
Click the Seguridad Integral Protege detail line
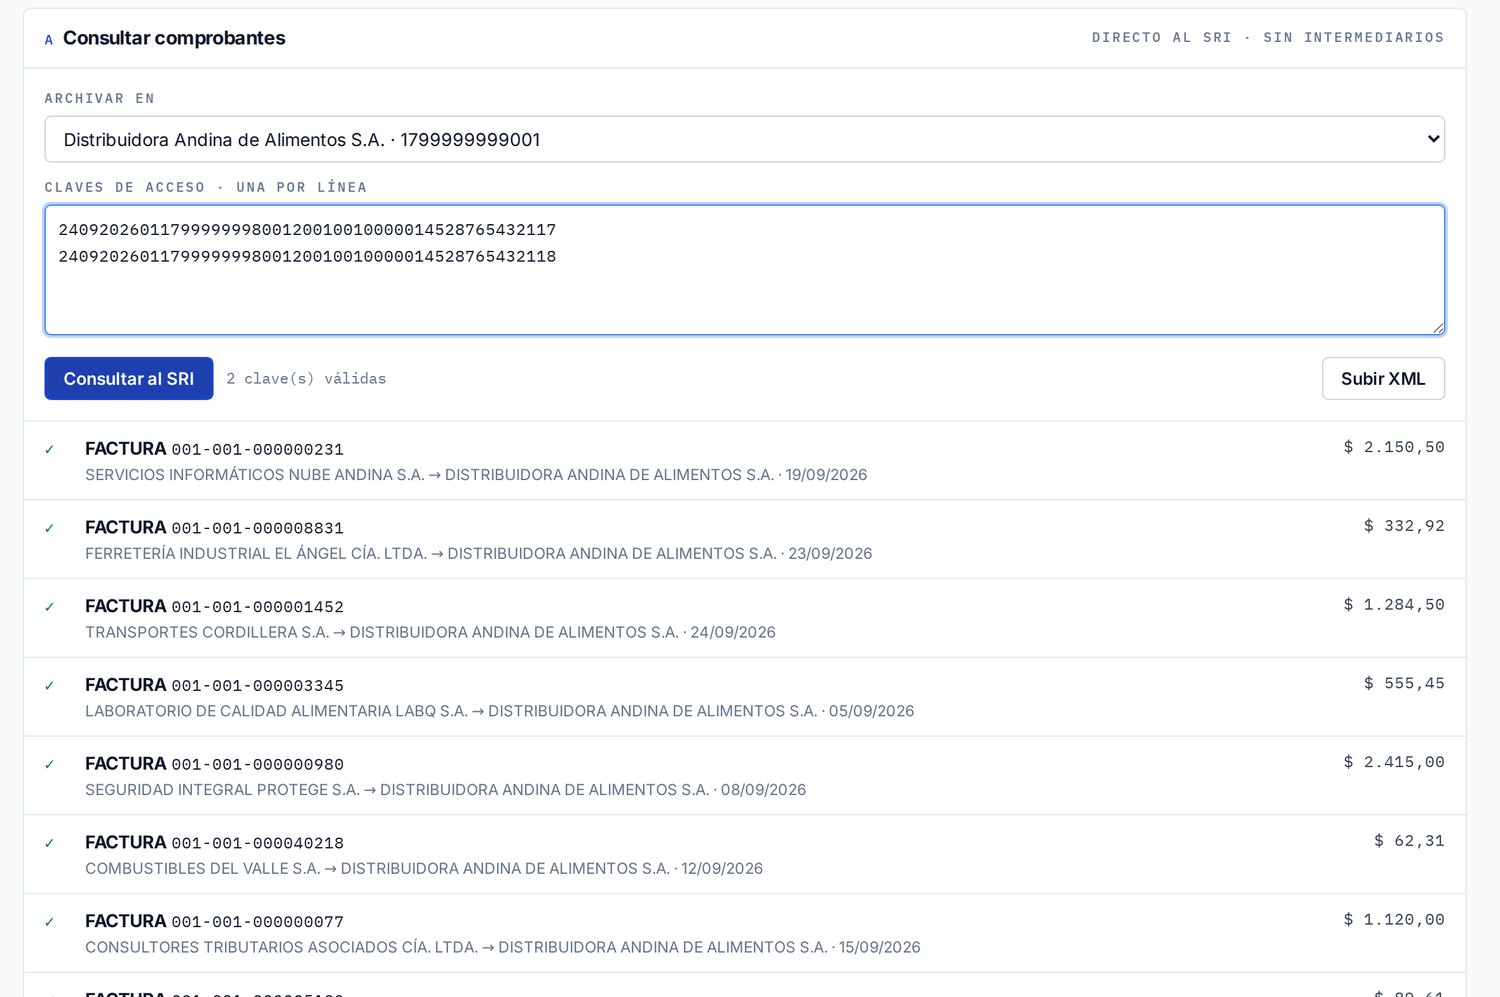446,790
